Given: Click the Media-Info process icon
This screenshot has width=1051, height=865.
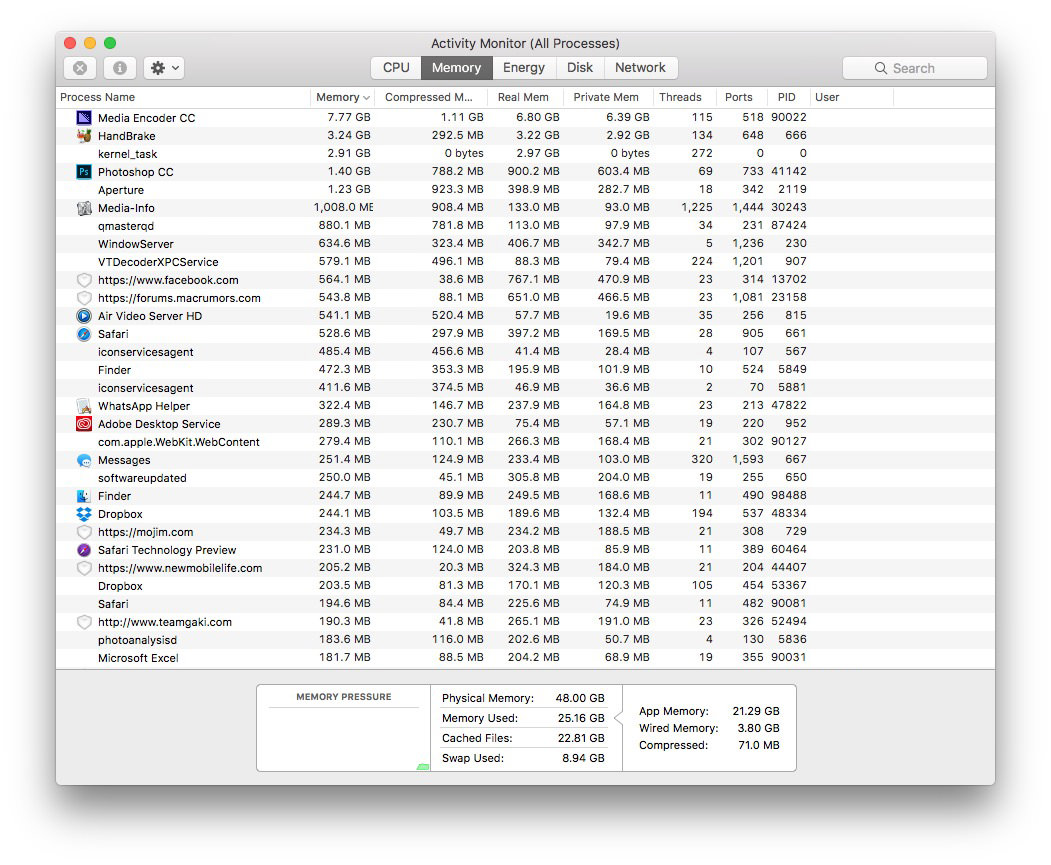Looking at the screenshot, I should pyautogui.click(x=84, y=208).
